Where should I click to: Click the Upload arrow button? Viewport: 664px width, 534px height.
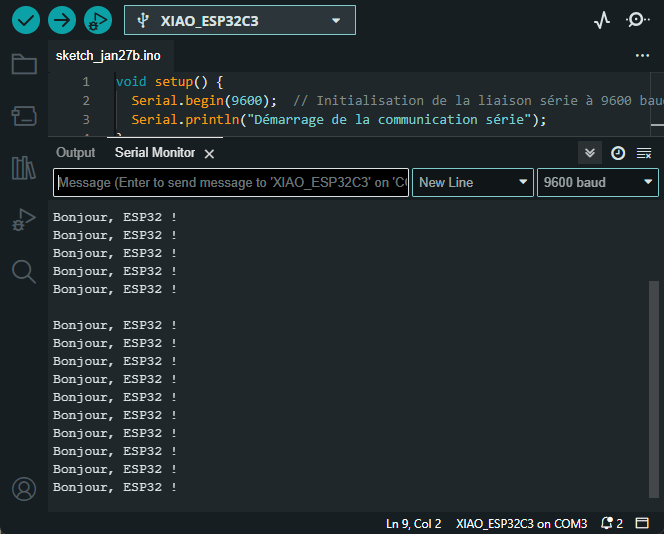click(62, 20)
